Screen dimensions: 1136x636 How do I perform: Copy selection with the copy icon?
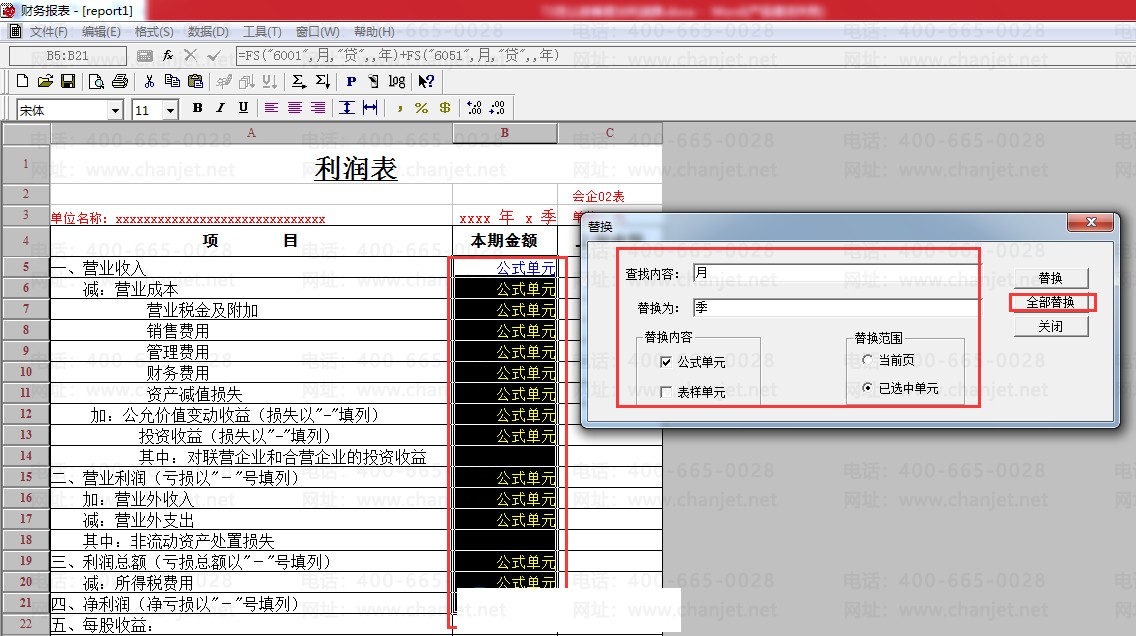pos(172,81)
